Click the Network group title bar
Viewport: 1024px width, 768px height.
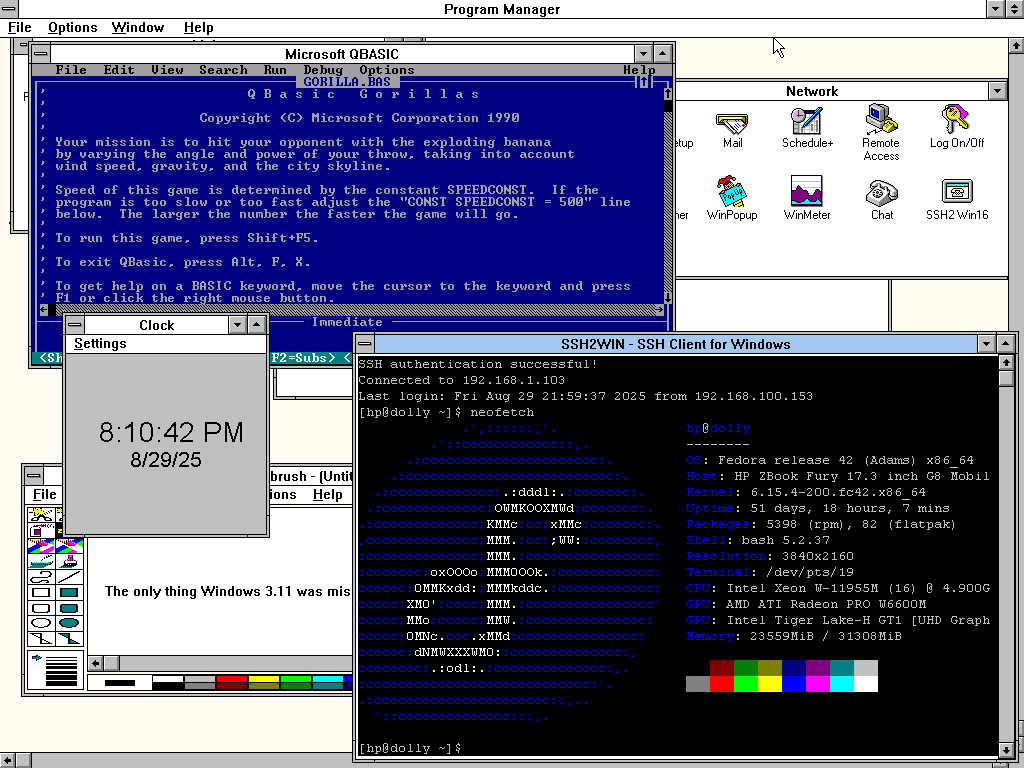812,91
